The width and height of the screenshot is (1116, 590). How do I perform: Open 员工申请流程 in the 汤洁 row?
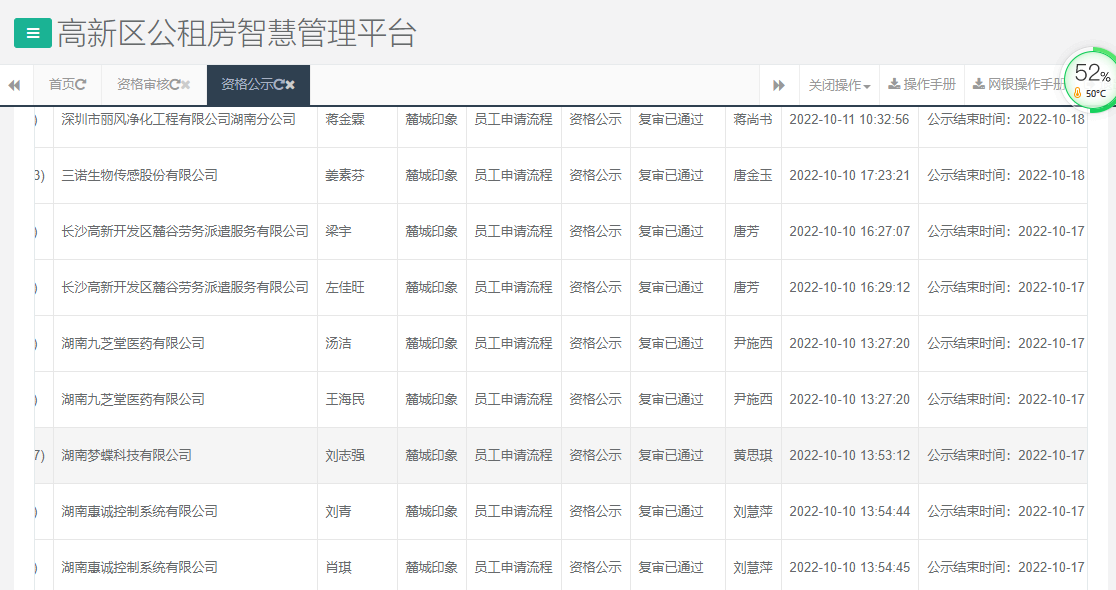click(x=514, y=343)
